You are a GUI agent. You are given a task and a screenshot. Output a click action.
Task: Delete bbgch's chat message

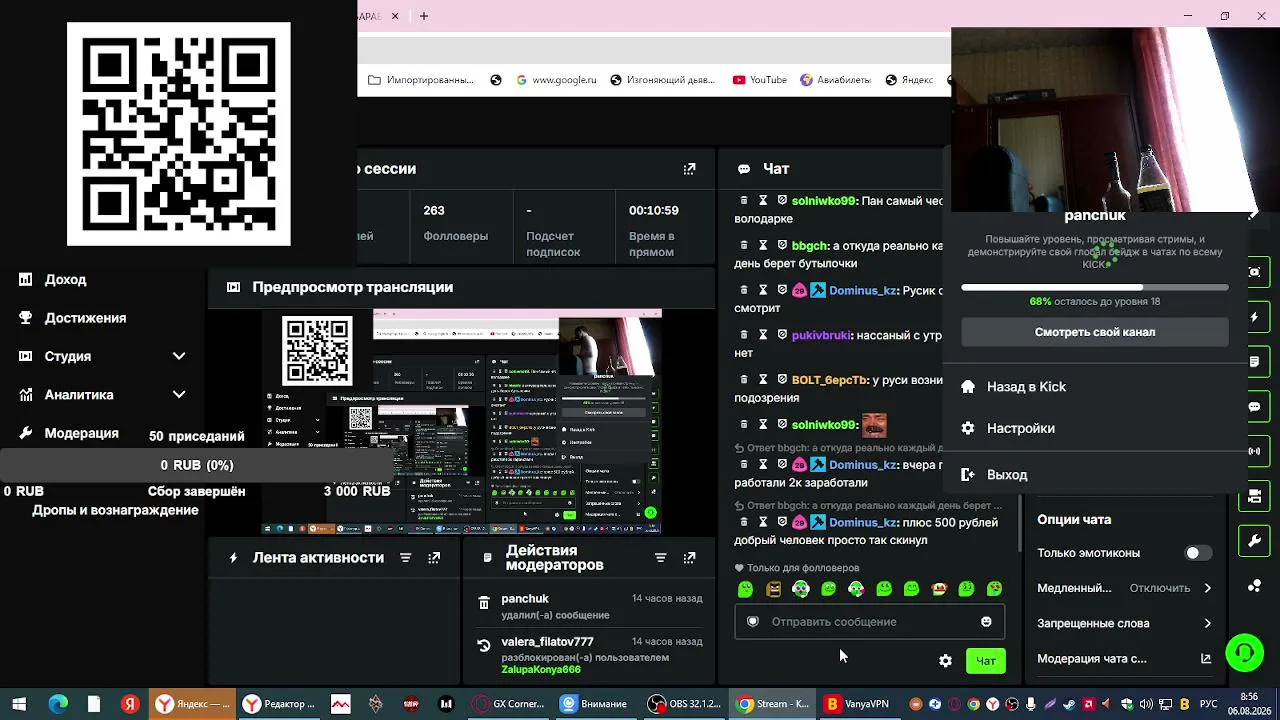[x=744, y=246]
